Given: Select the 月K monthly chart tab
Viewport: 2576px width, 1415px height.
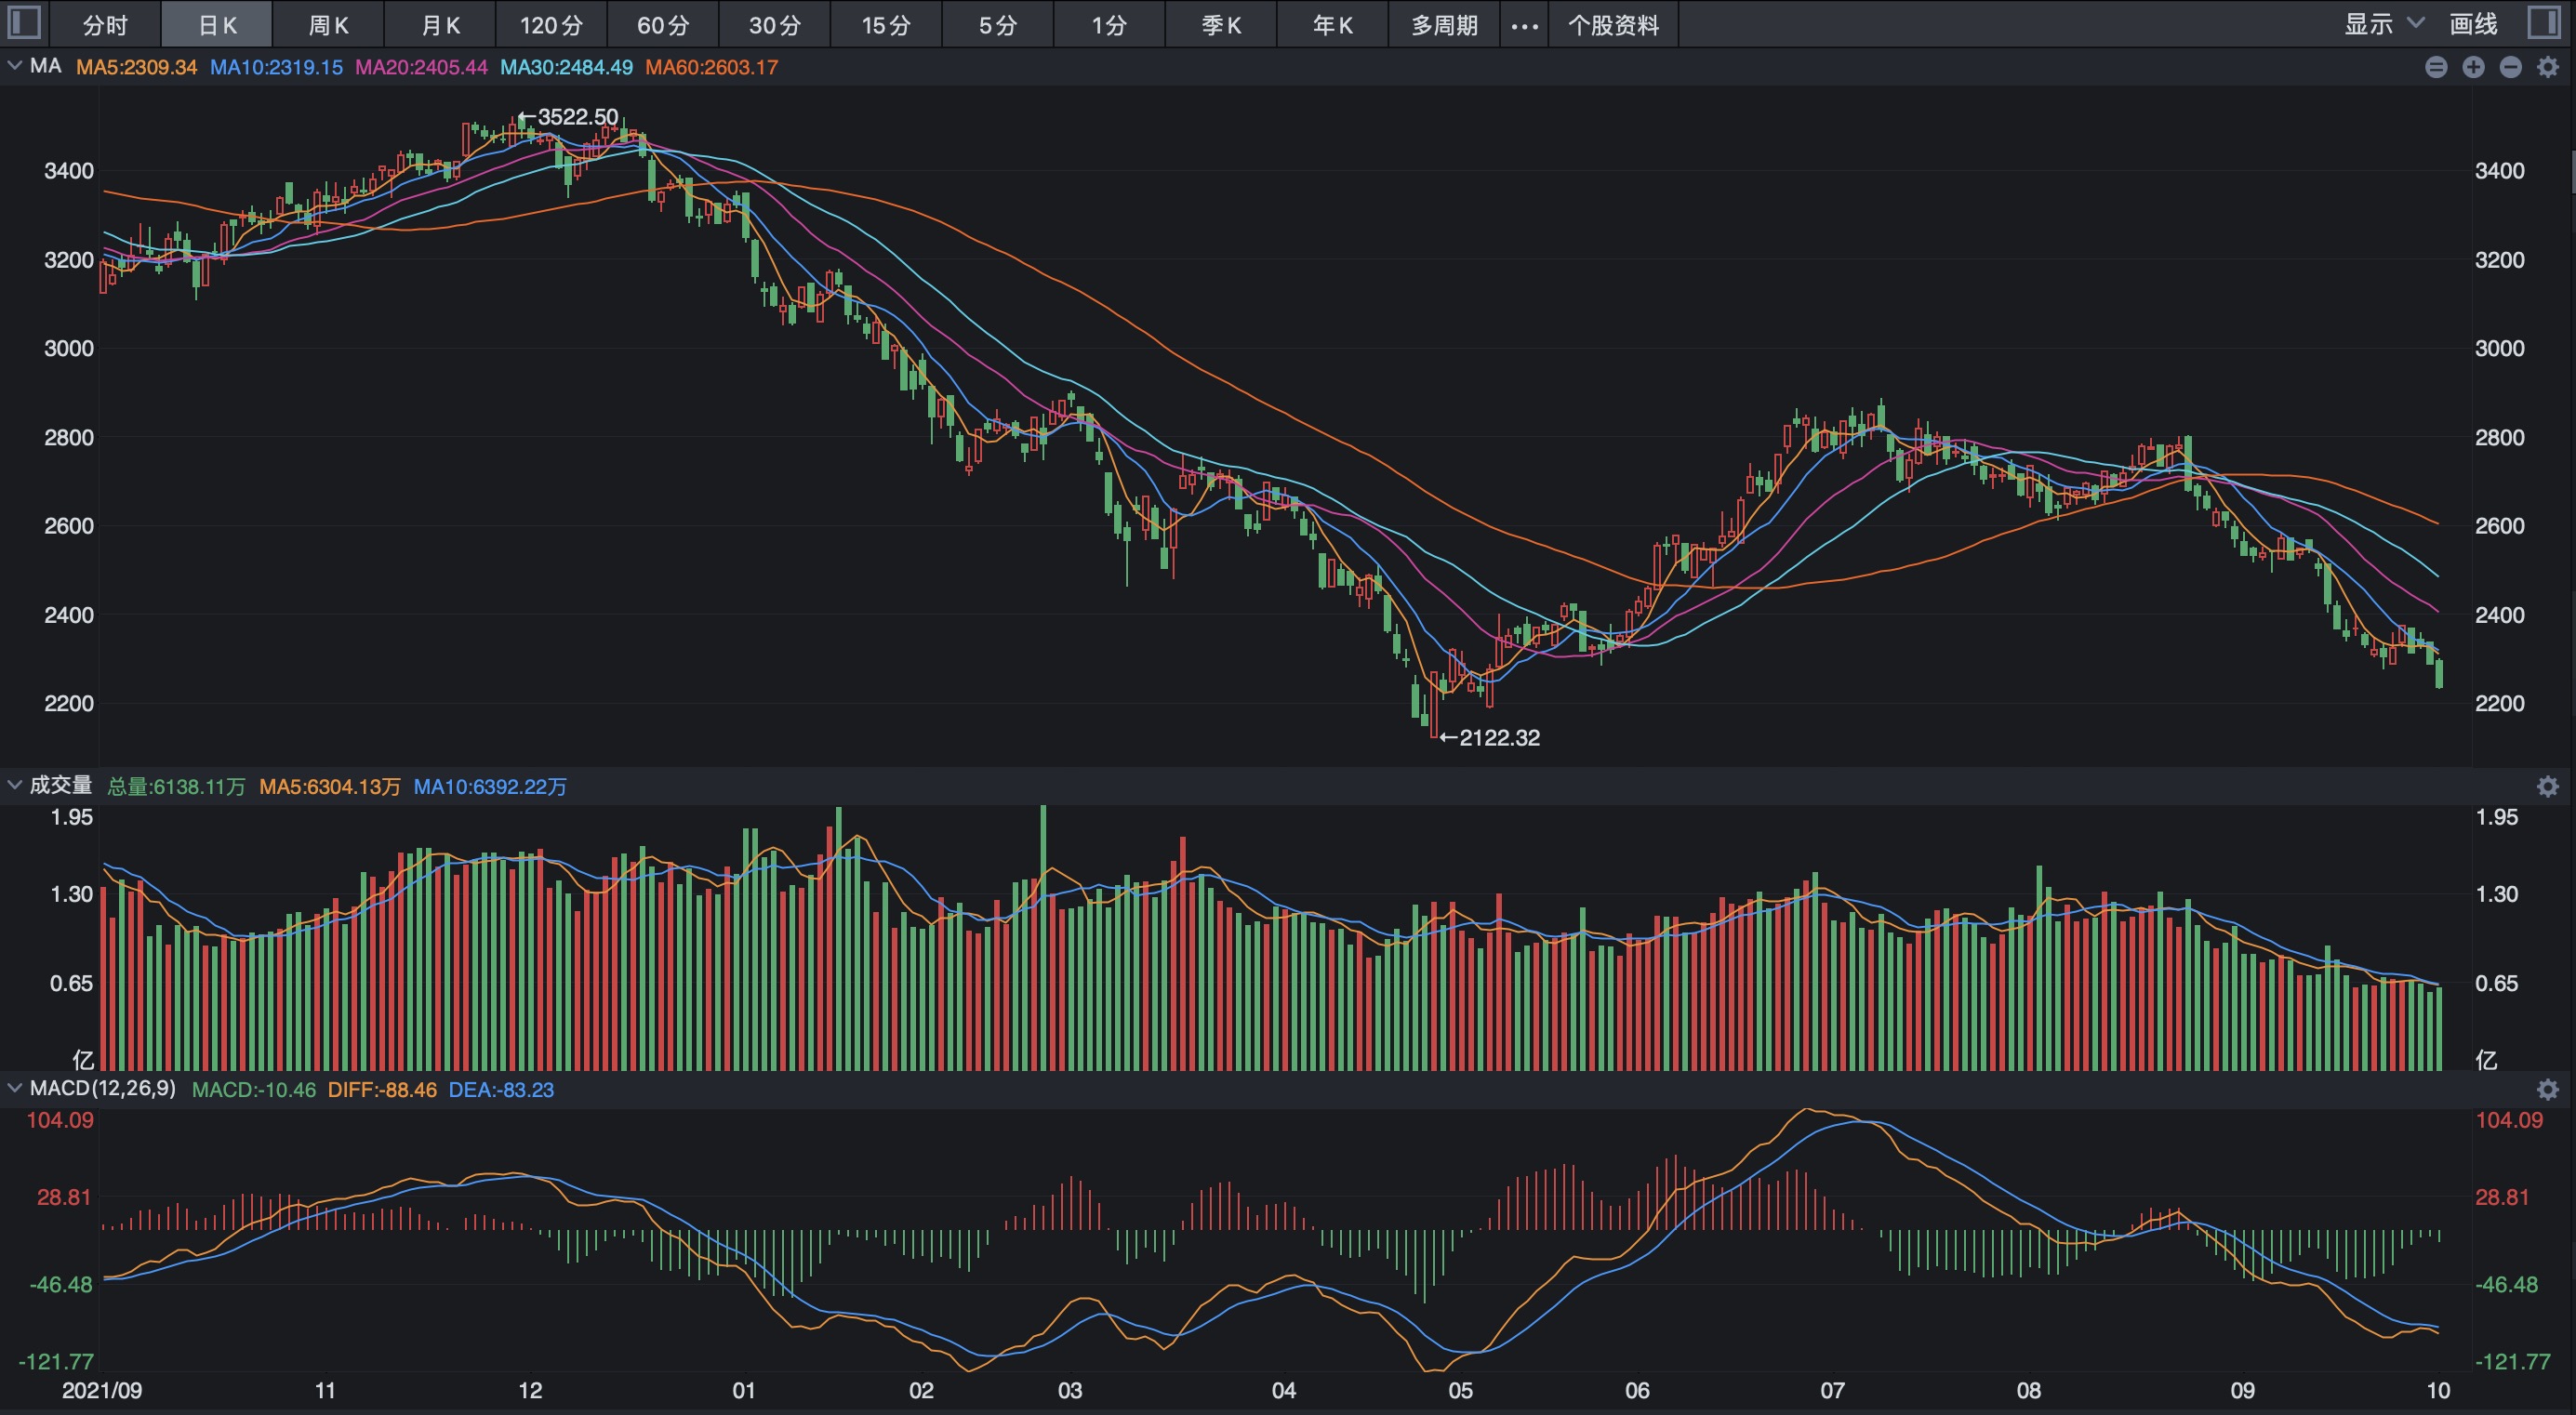Looking at the screenshot, I should pyautogui.click(x=440, y=25).
